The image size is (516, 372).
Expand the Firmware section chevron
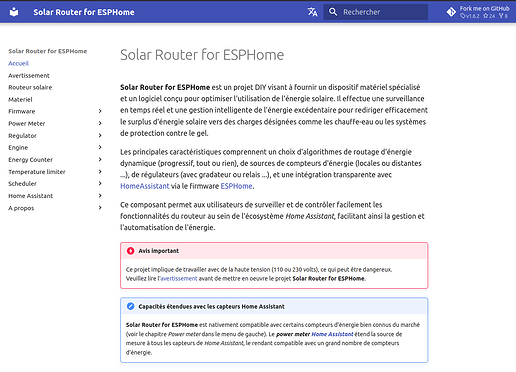[x=100, y=111]
